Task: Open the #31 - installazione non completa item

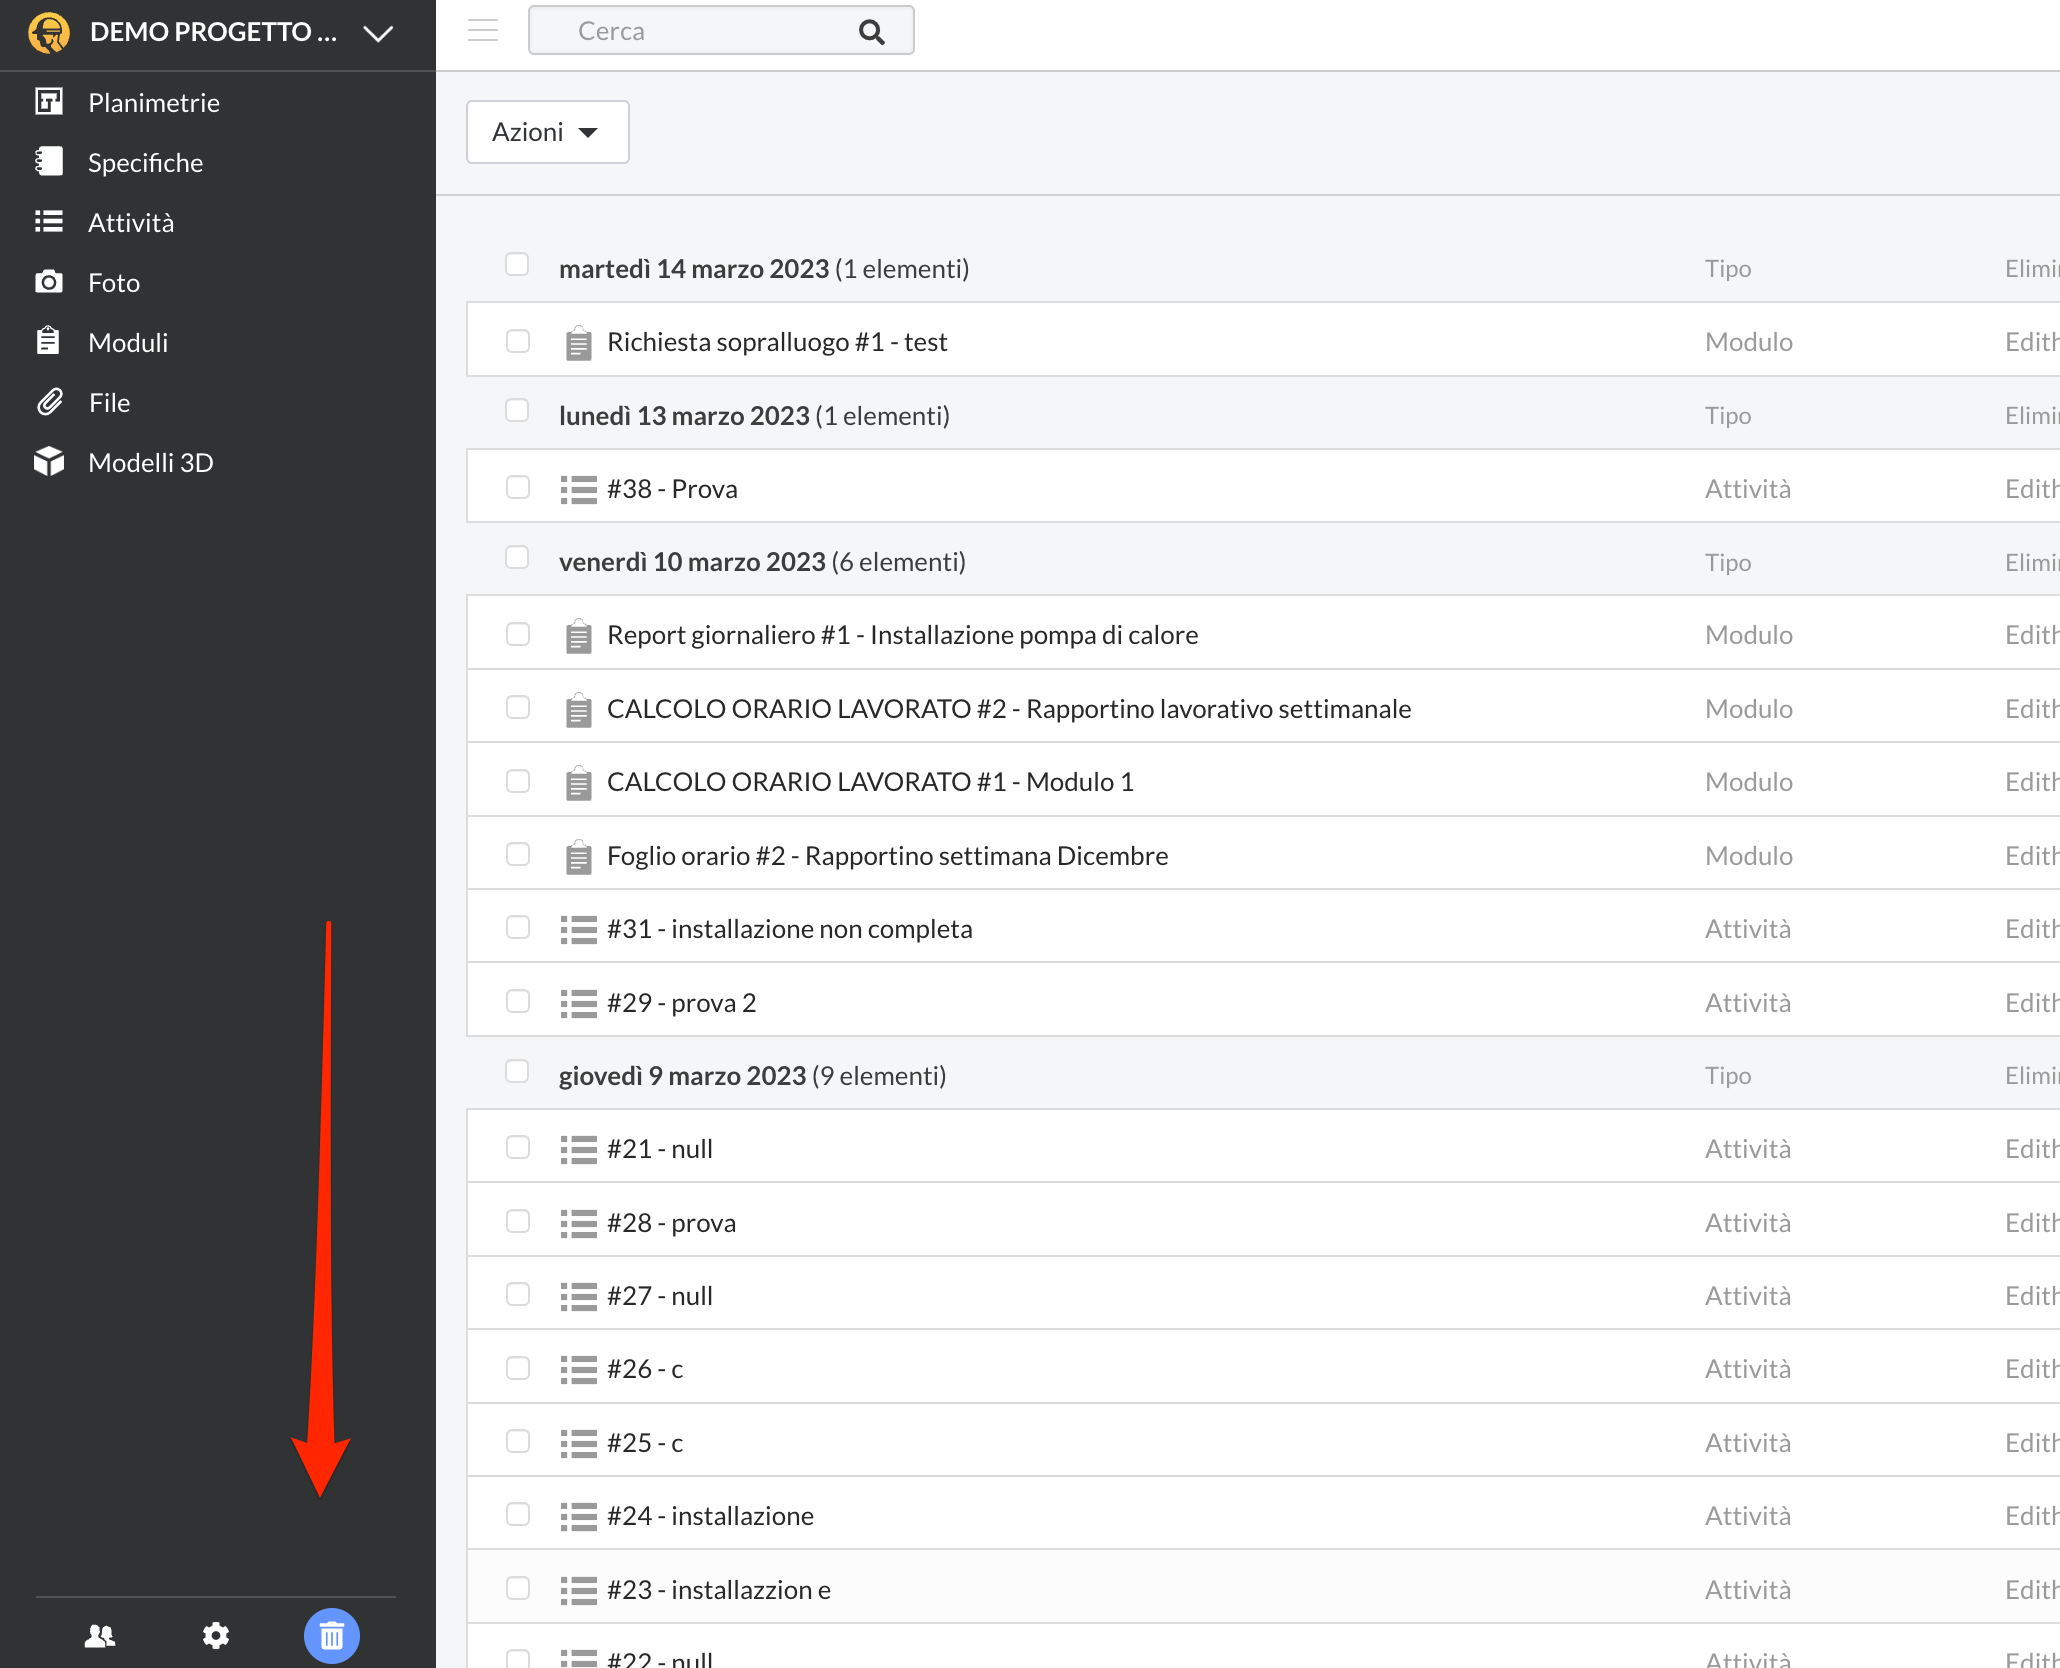Action: coord(789,929)
